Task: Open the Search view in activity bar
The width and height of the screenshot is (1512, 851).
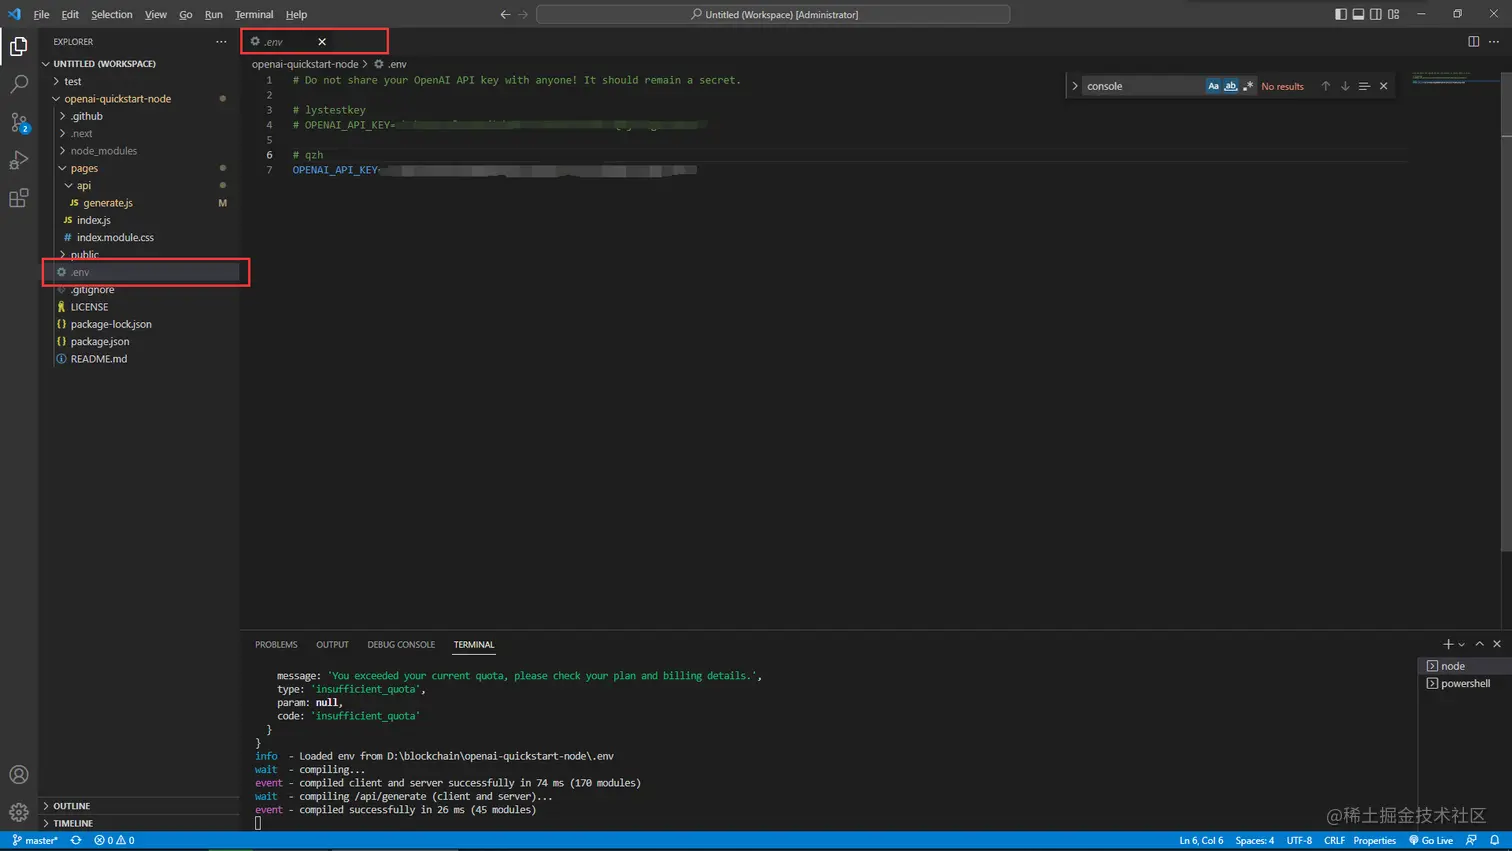Action: 19,85
